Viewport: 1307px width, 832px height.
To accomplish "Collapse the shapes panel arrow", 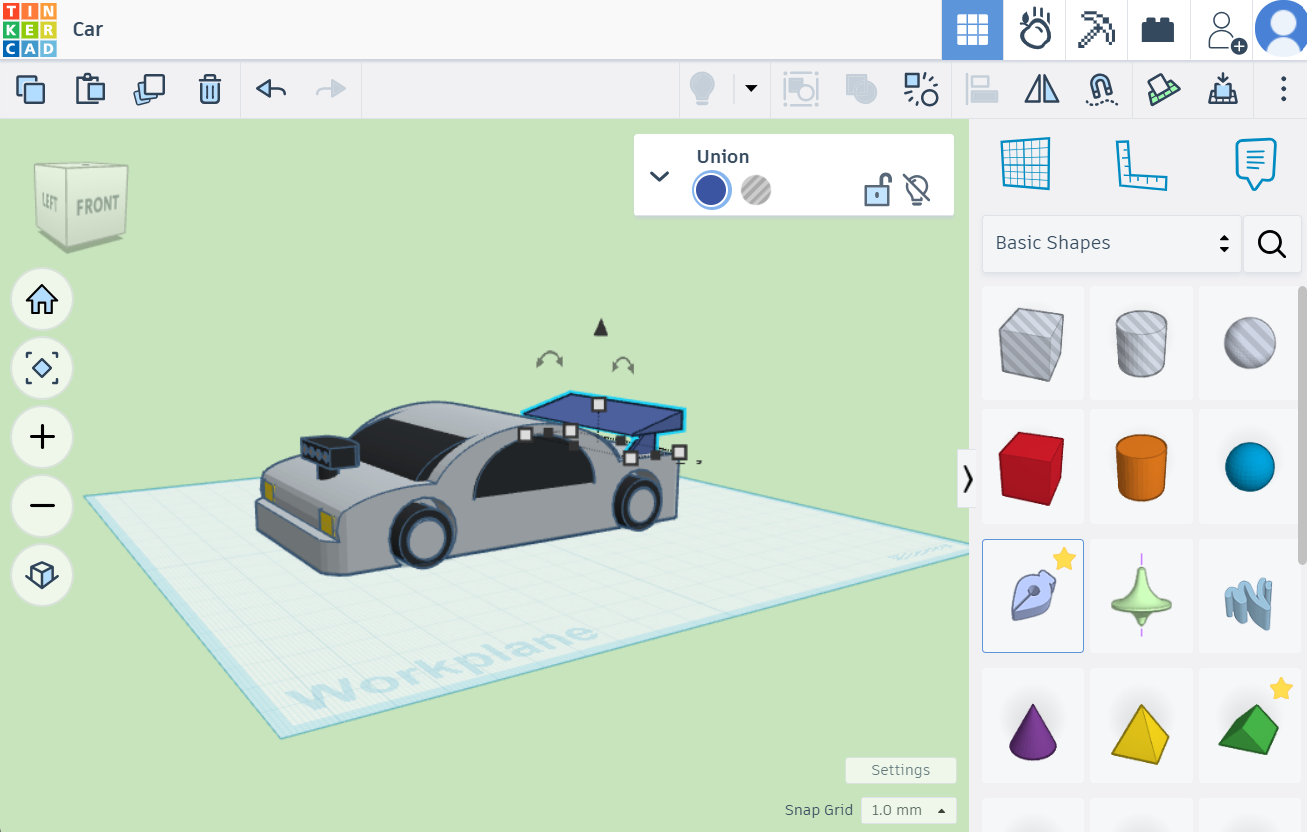I will tap(967, 479).
